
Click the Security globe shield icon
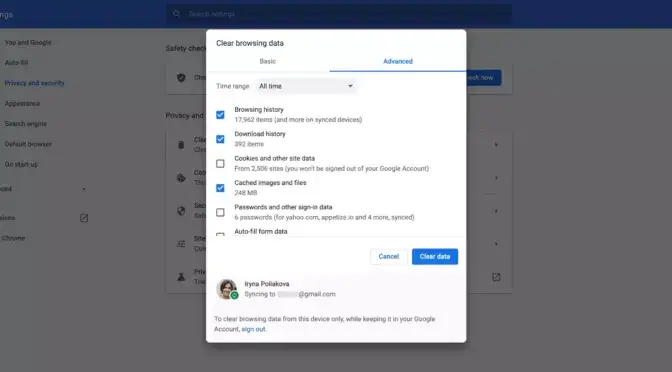tap(181, 211)
